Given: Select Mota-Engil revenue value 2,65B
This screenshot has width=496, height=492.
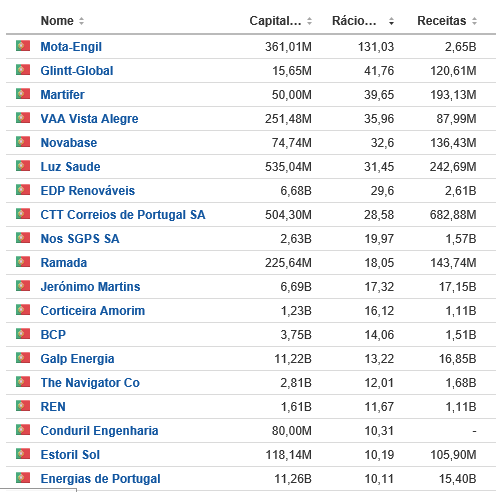Looking at the screenshot, I should (461, 47).
